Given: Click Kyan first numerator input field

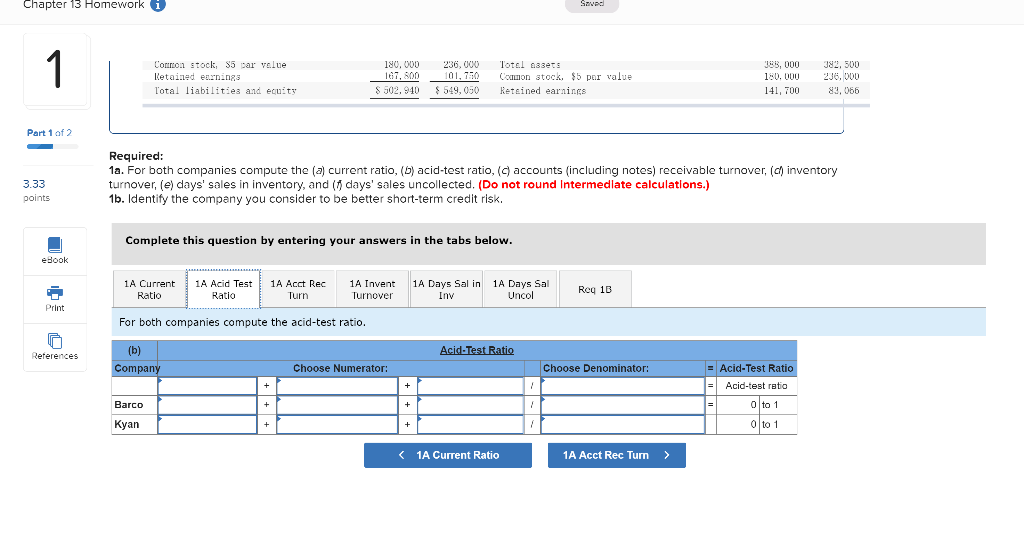Looking at the screenshot, I should (207, 424).
